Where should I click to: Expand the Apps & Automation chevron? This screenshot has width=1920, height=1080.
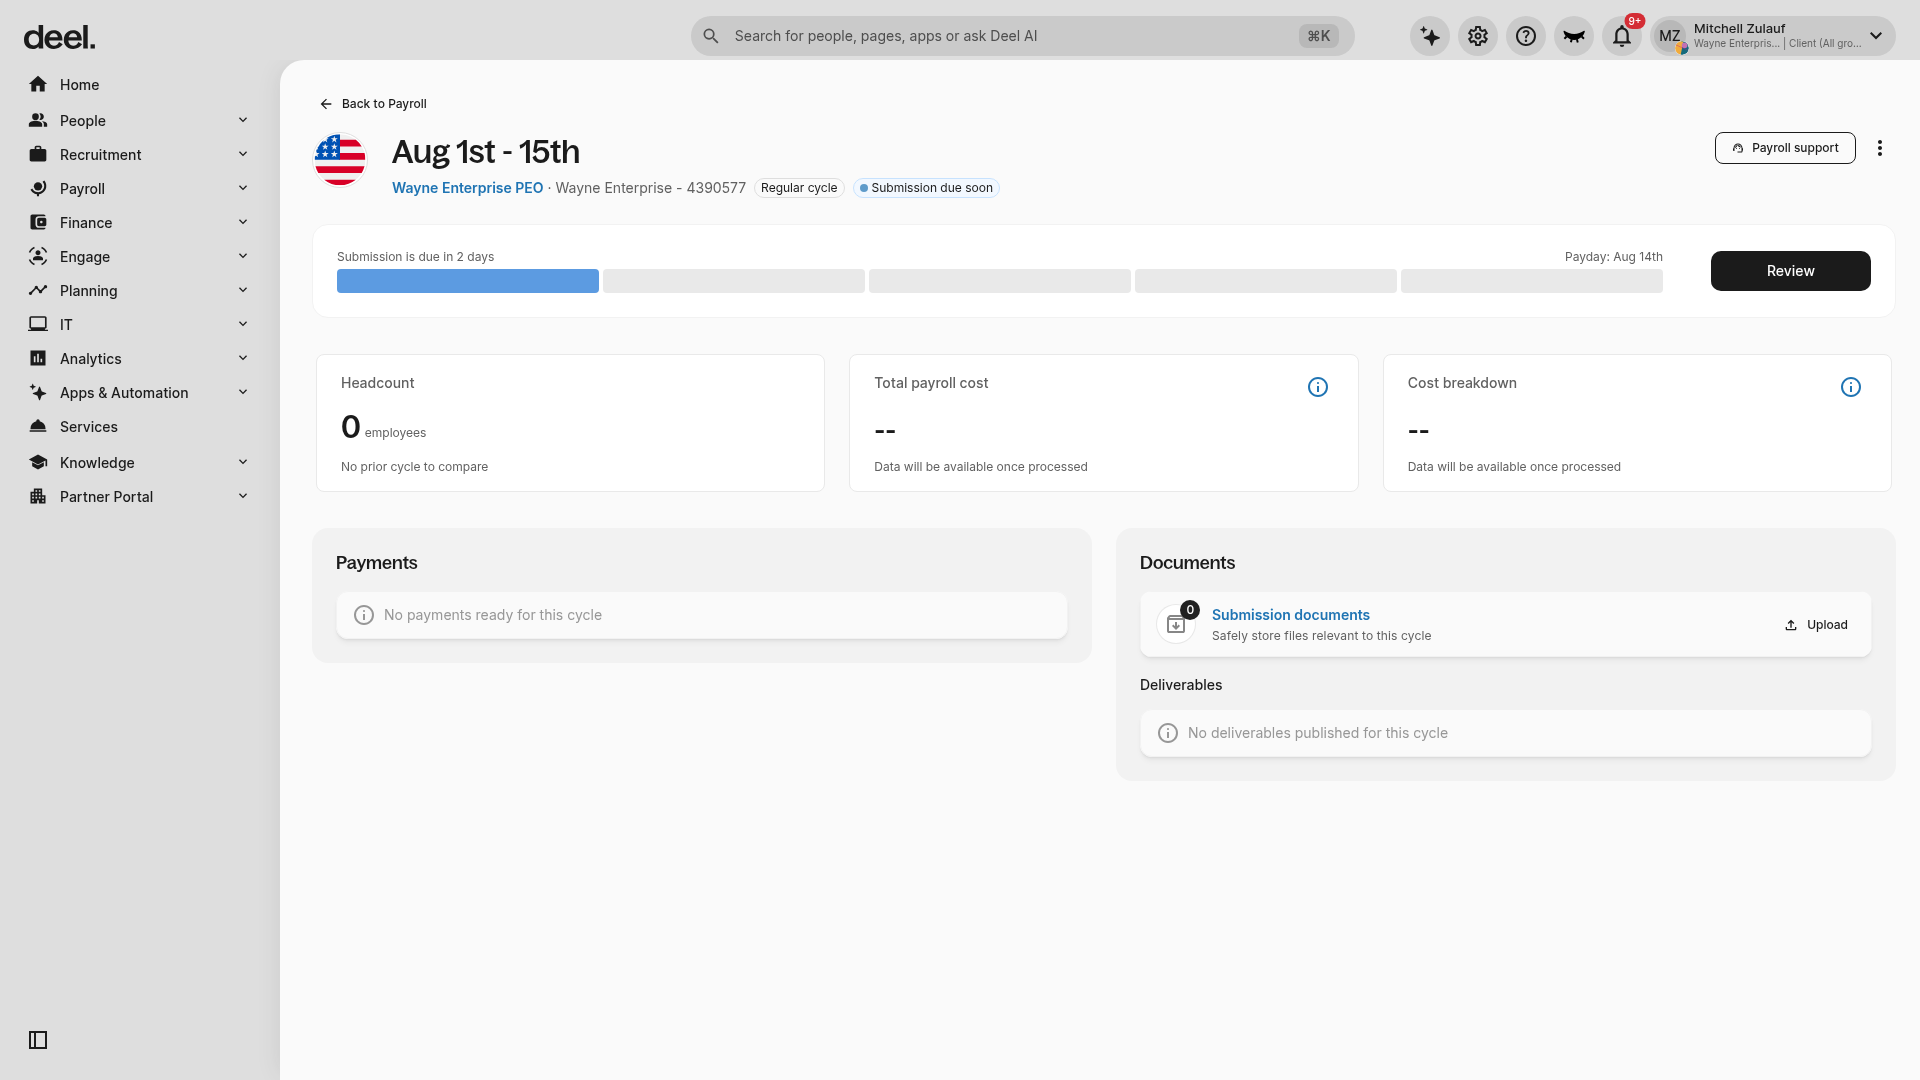243,392
